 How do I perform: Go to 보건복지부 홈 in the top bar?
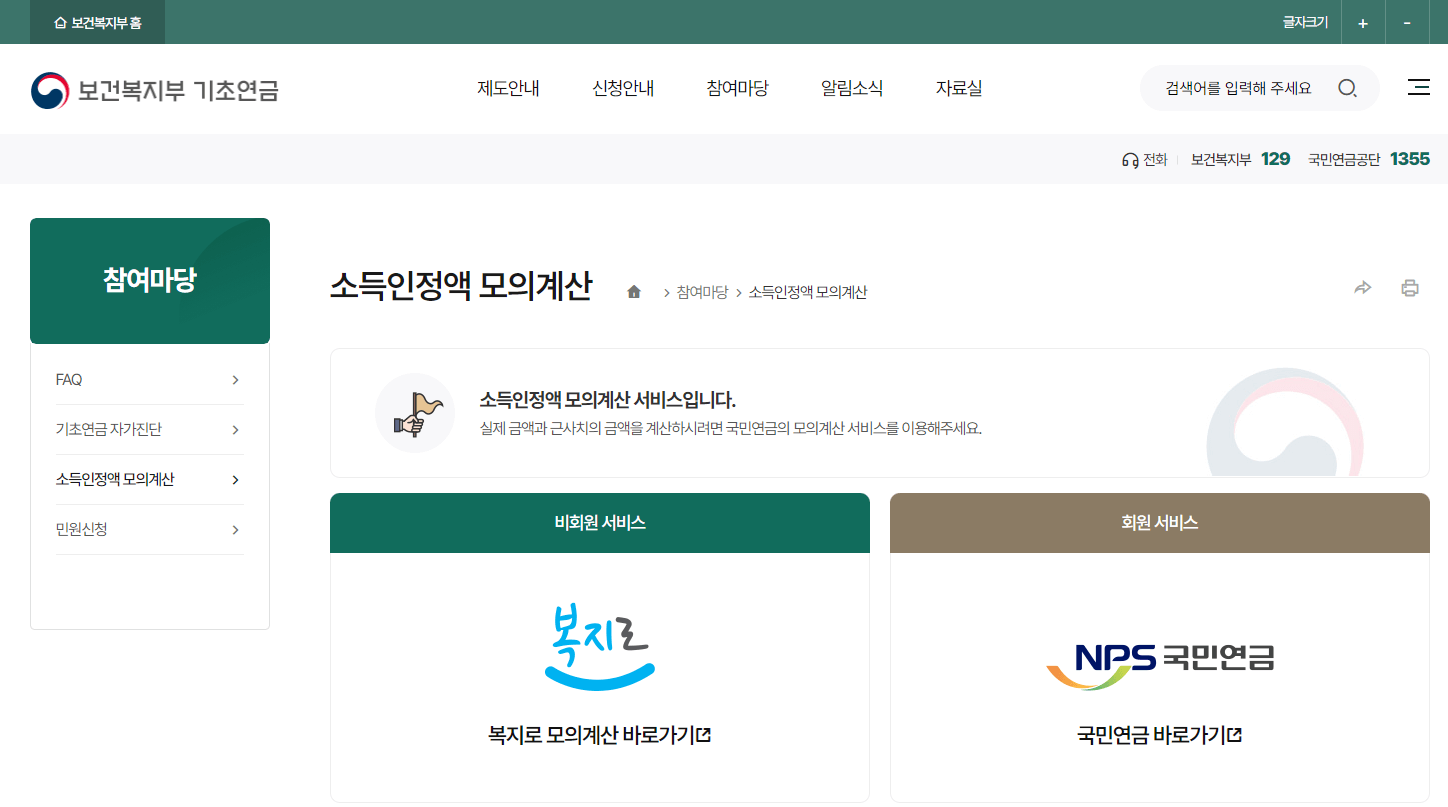[x=96, y=21]
